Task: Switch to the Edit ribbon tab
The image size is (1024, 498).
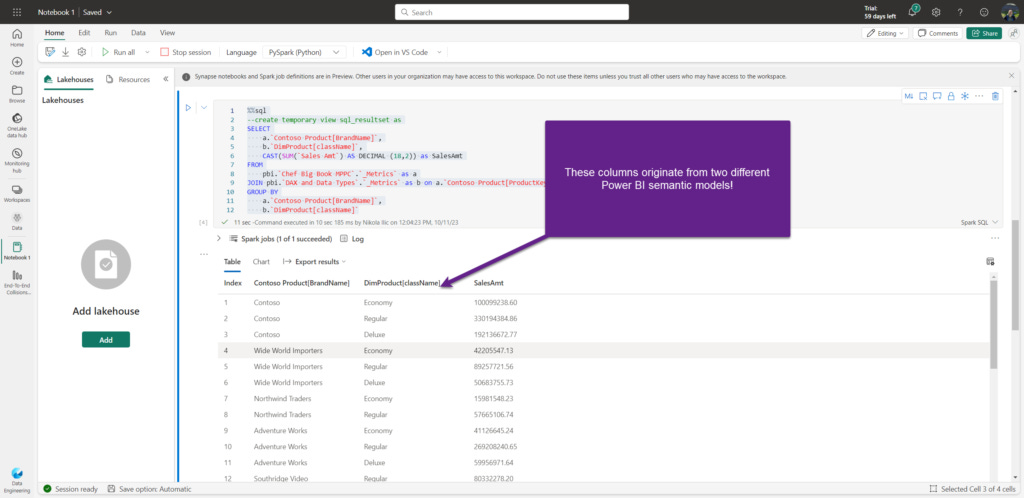Action: point(84,33)
